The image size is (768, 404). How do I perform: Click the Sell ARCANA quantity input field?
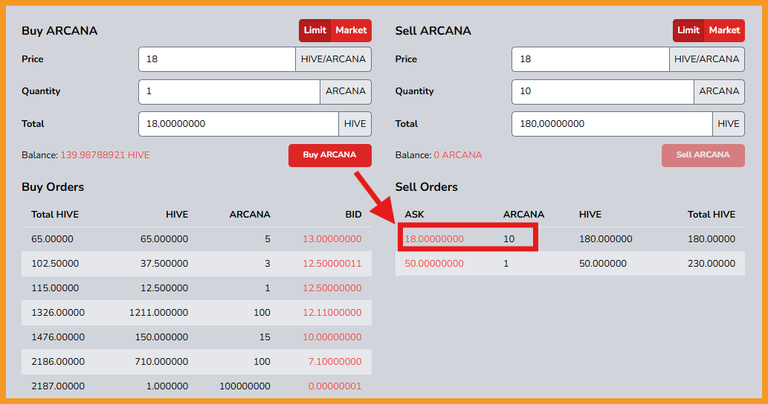(602, 92)
